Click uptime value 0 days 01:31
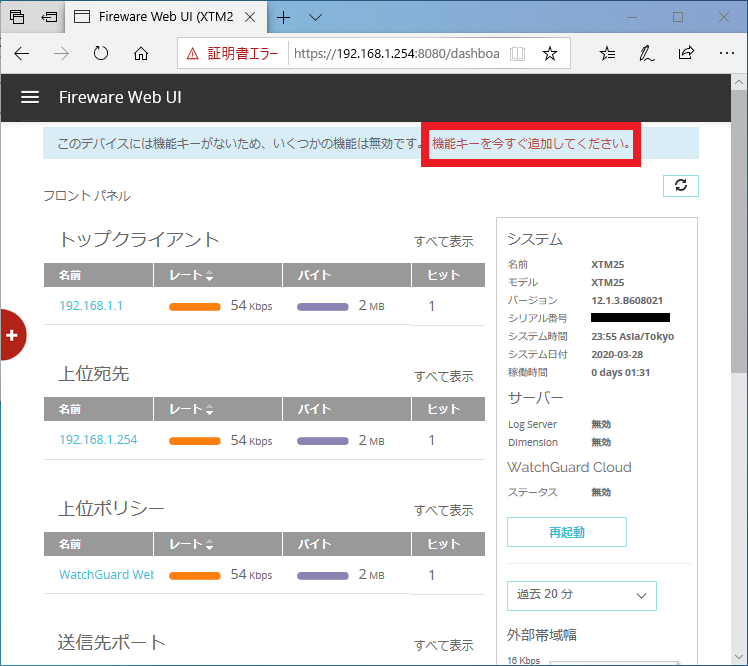This screenshot has width=748, height=666. tap(620, 373)
